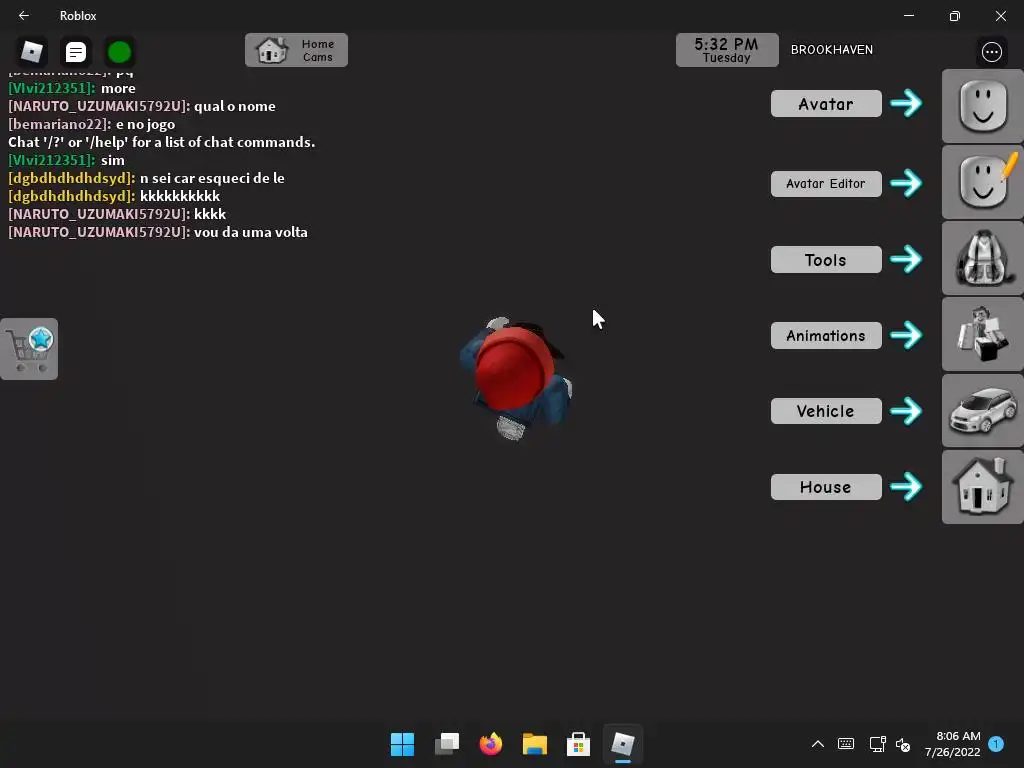Open the touch keyboard tray icon

pyautogui.click(x=846, y=744)
